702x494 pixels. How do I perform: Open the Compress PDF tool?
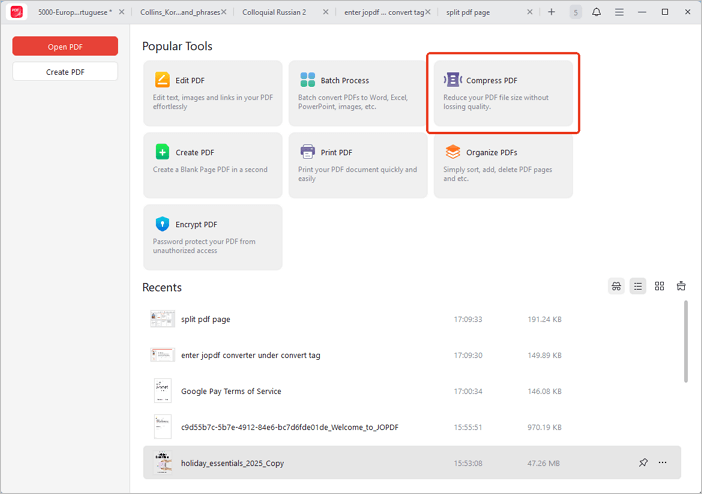503,93
